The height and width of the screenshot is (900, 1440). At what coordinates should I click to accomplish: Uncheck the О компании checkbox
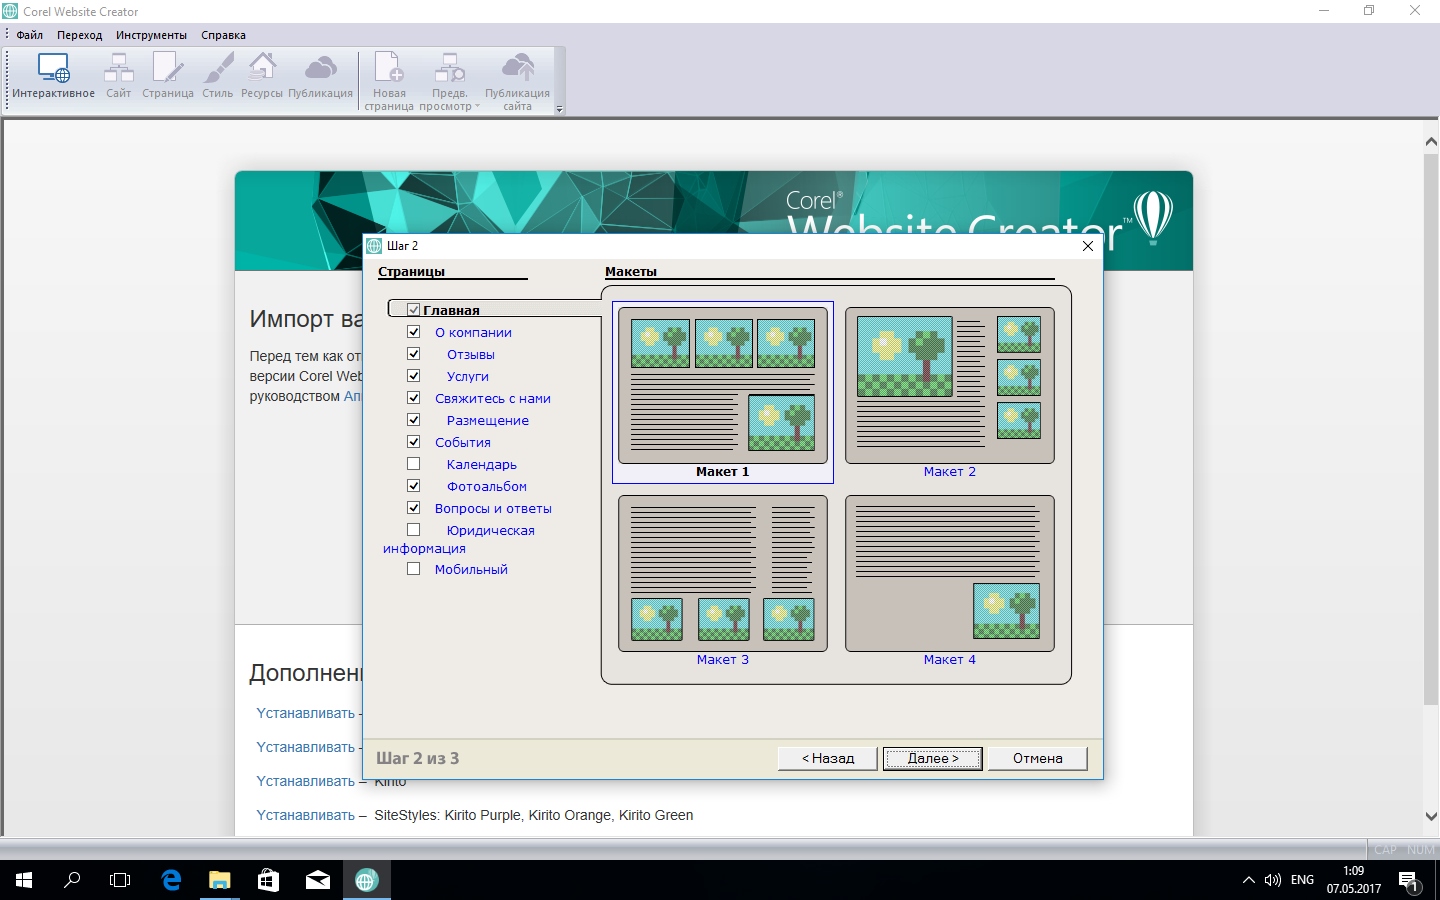click(x=413, y=332)
